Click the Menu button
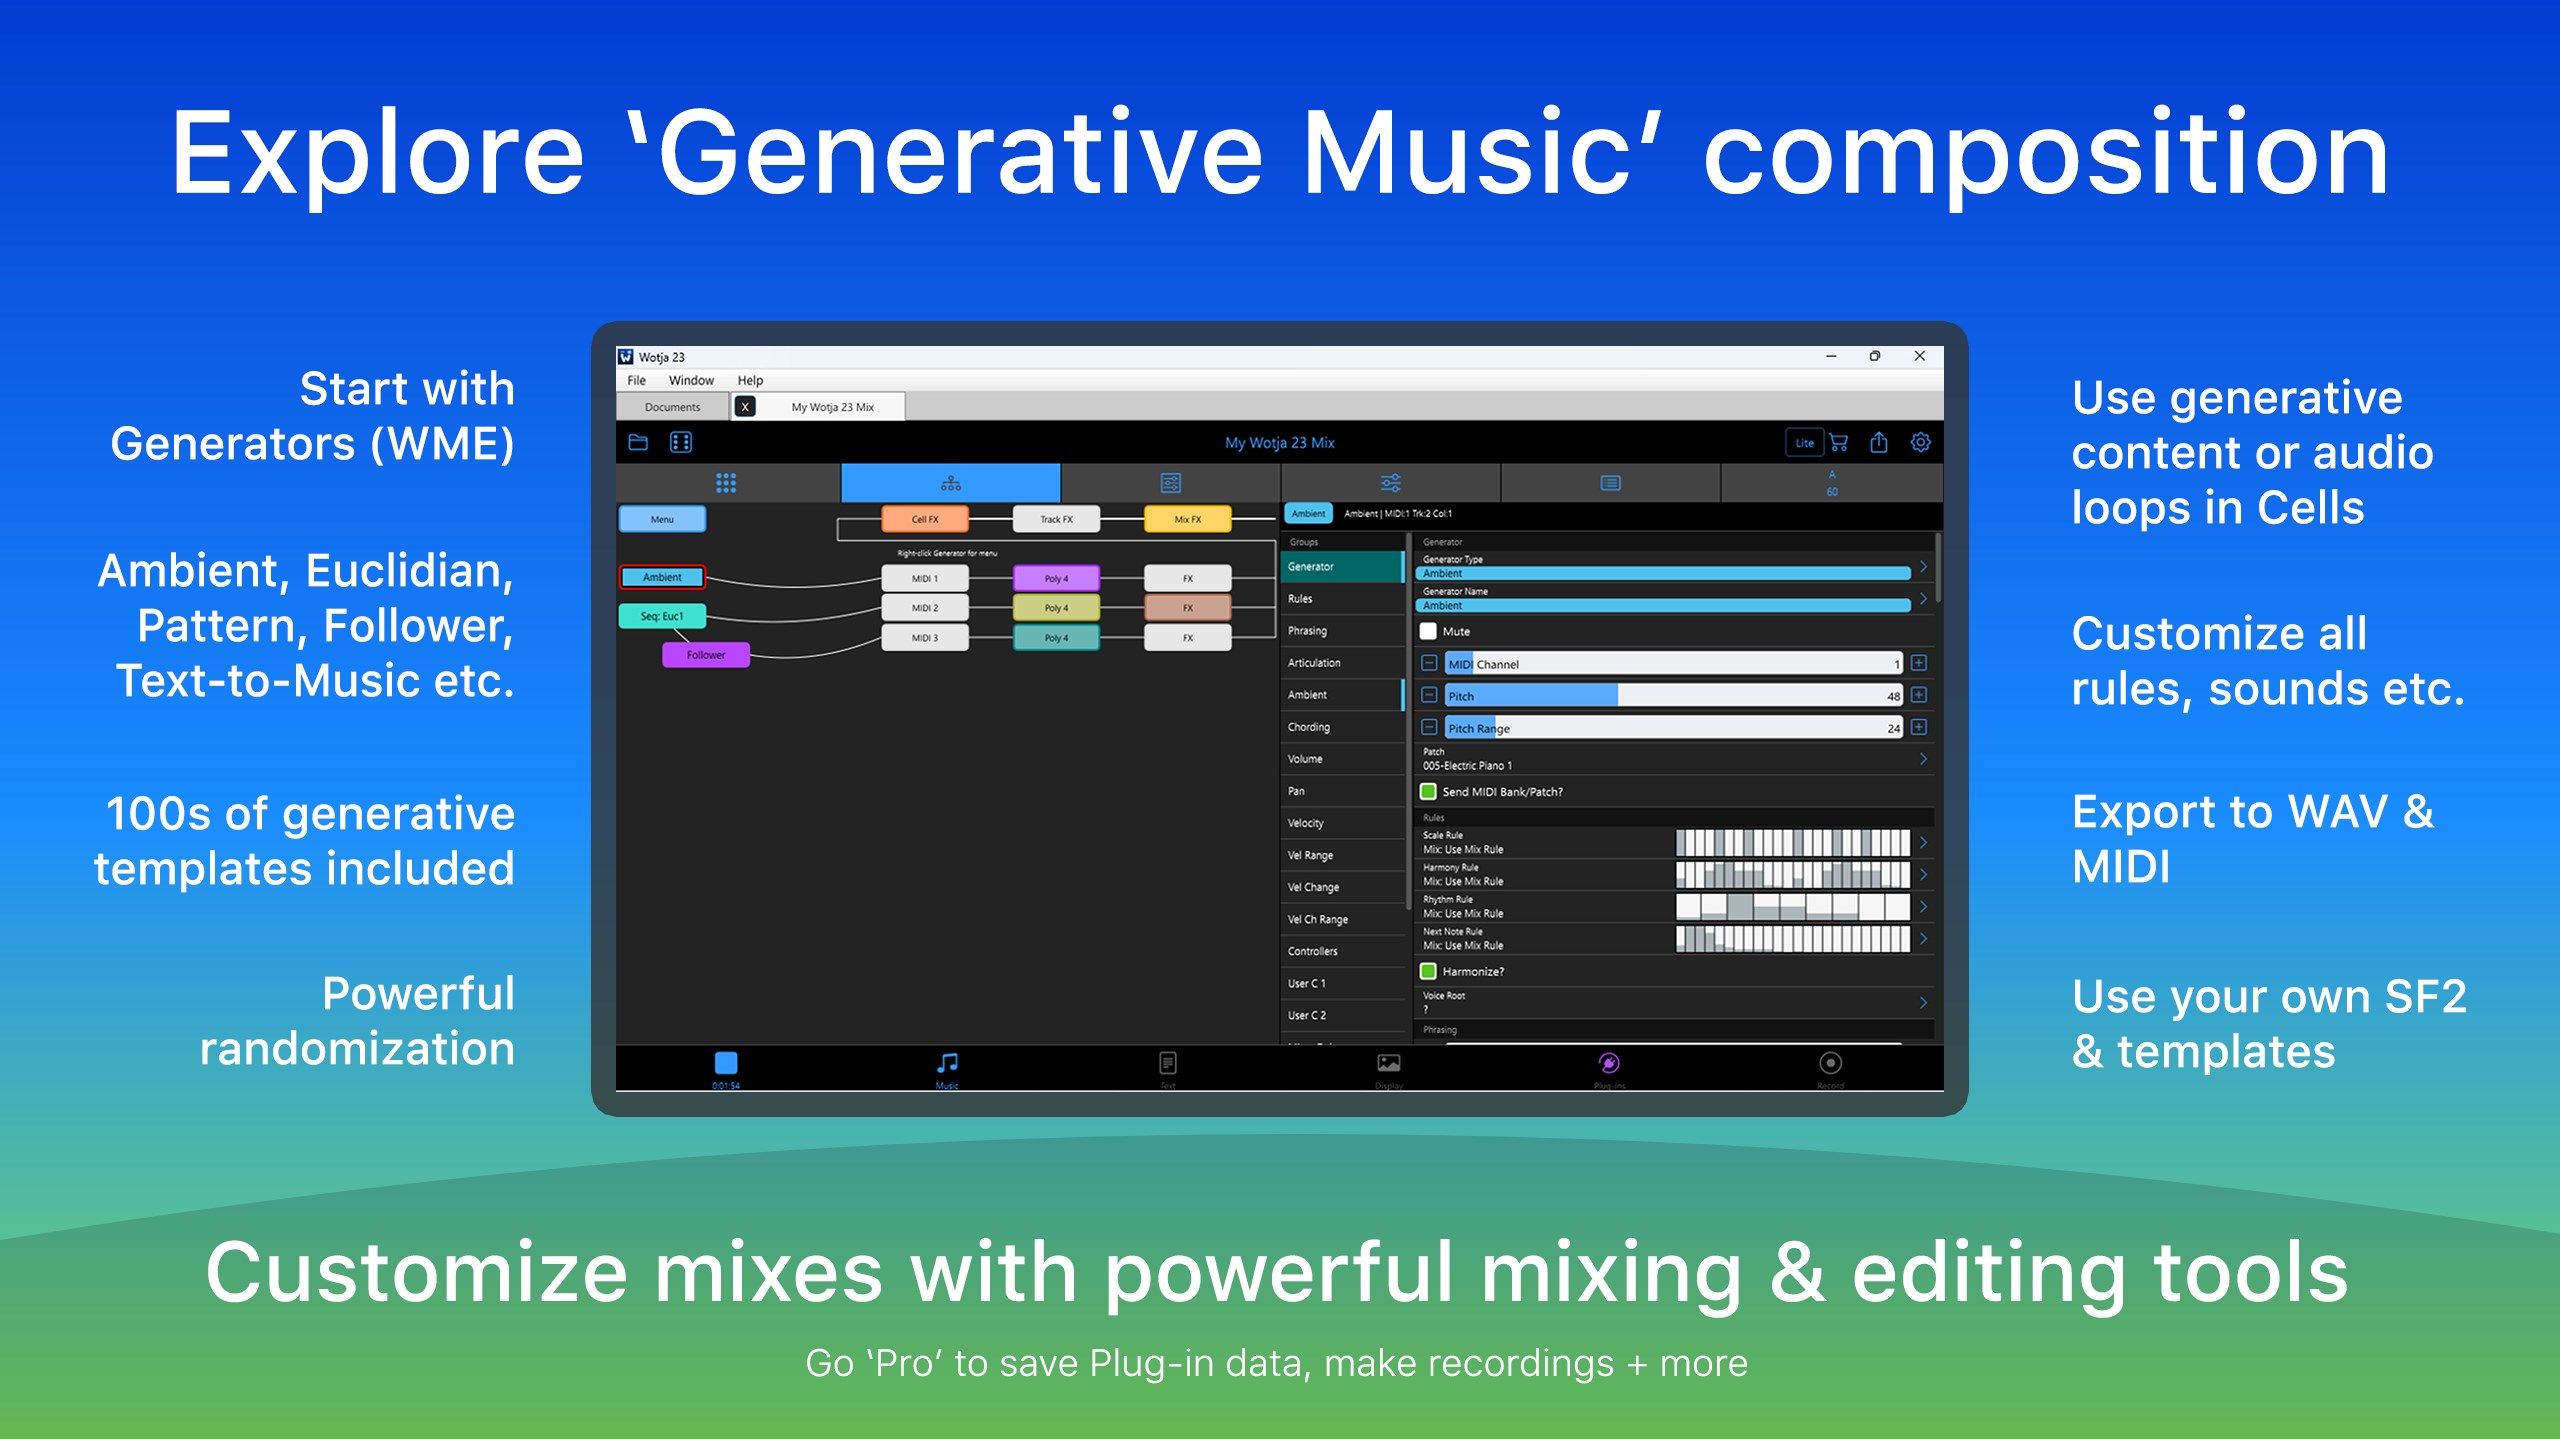Screen dimensions: 2560x1439 pos(662,519)
